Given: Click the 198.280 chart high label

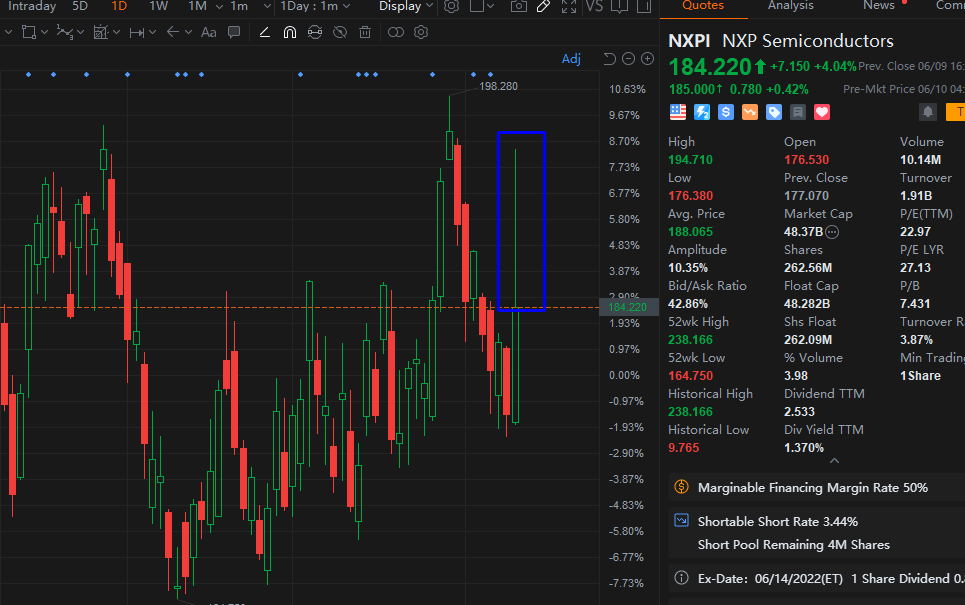Looking at the screenshot, I should (499, 86).
